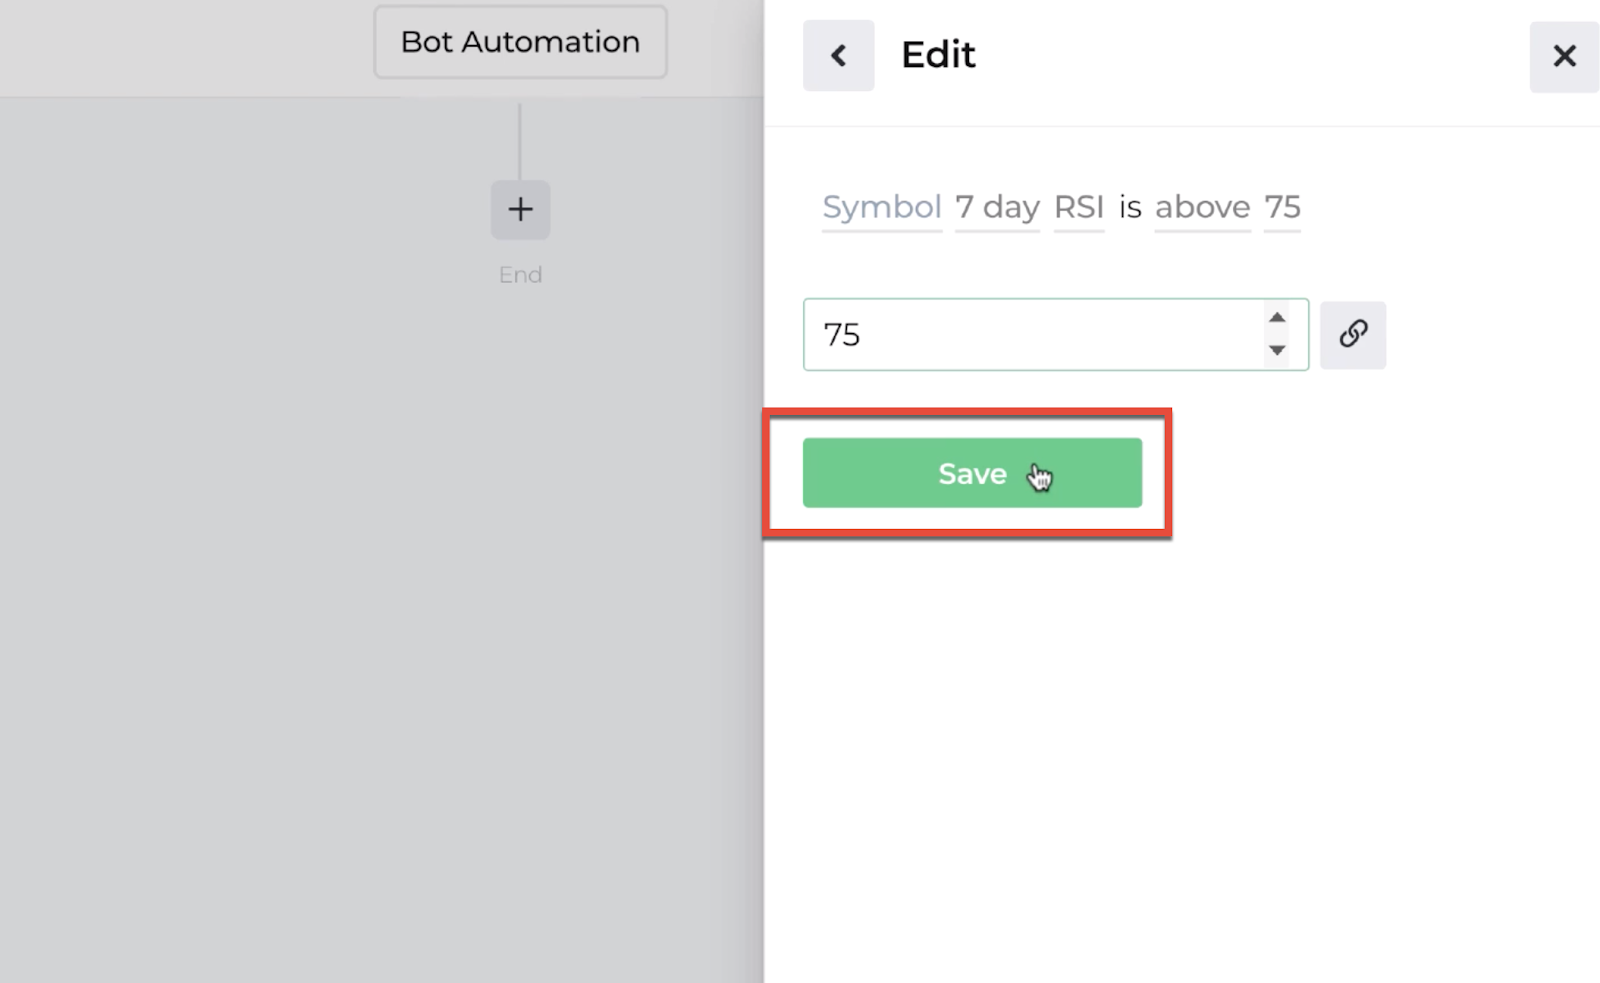Edit the 7 day period parameter

(x=997, y=207)
